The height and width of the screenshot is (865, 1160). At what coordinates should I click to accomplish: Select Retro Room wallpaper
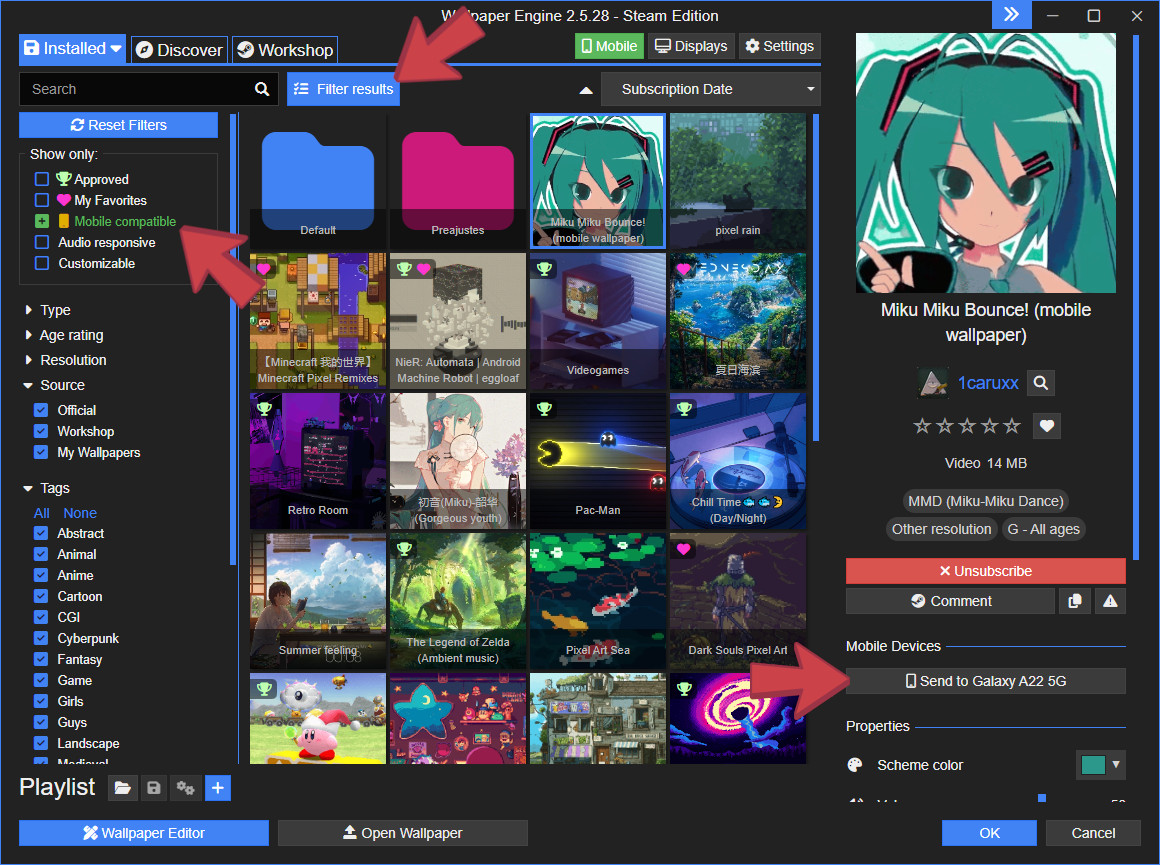click(318, 461)
